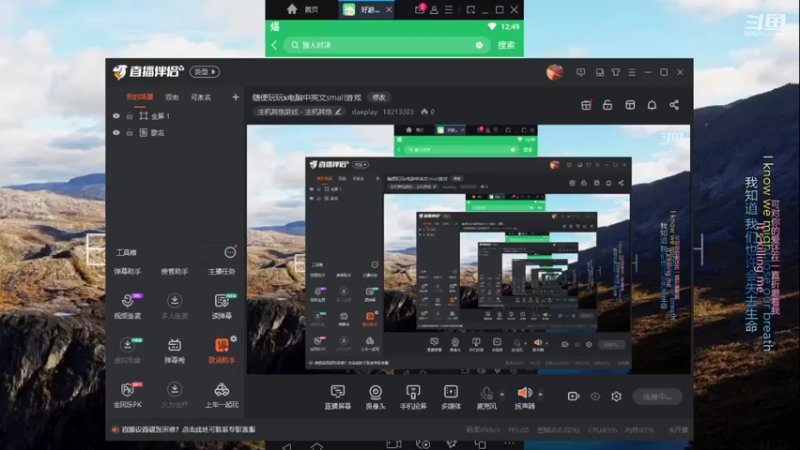Viewport: 800px width, 450px height.
Task: Open emulator user account icon
Action: click(434, 10)
